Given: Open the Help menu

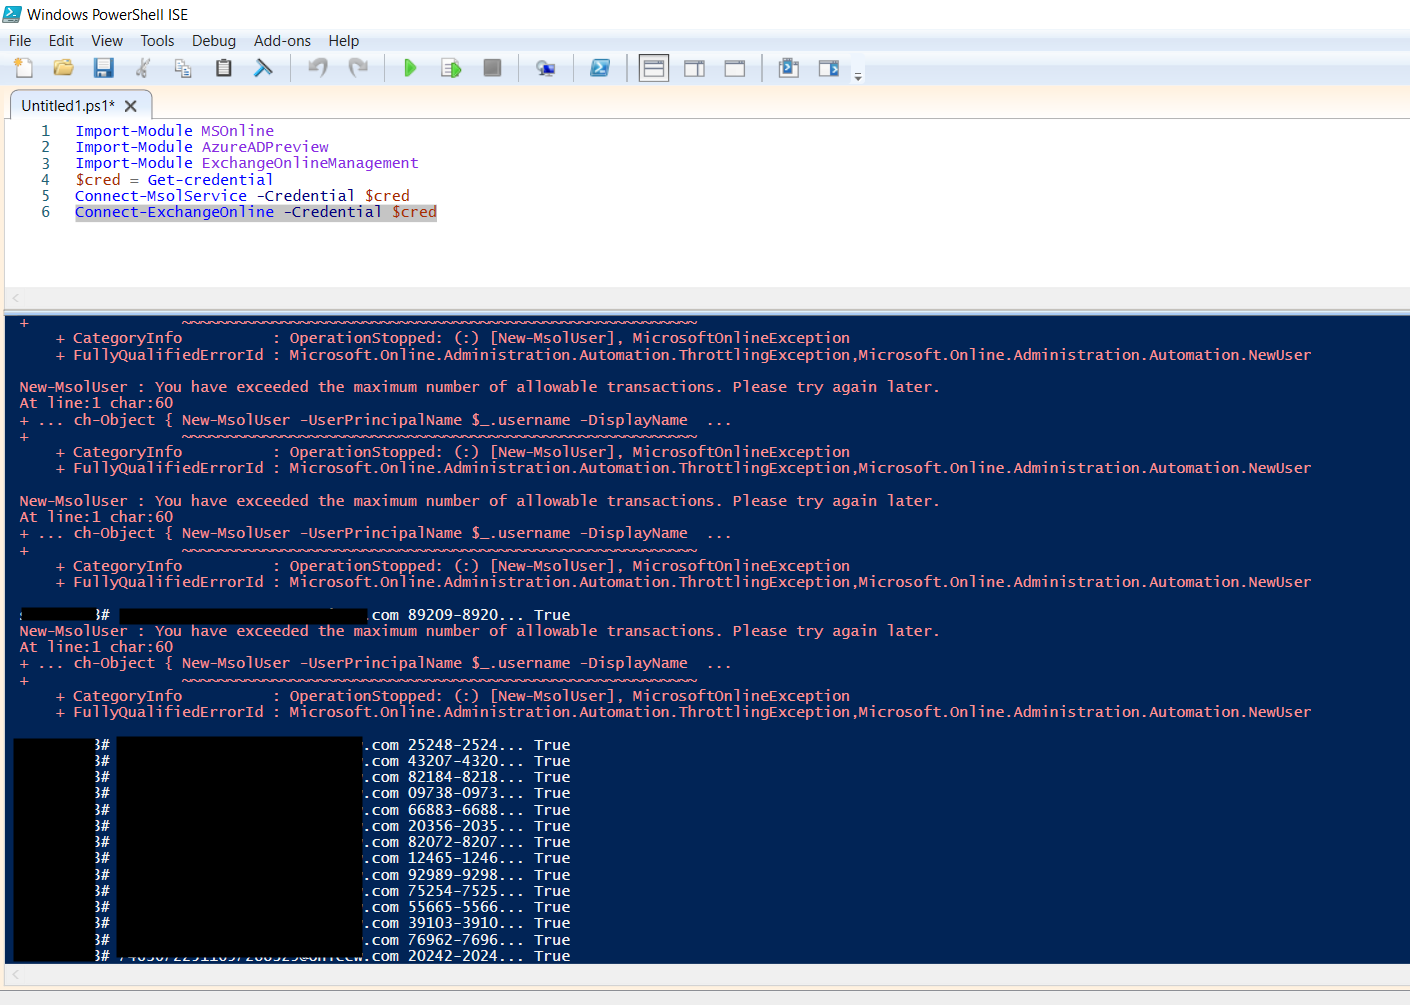Looking at the screenshot, I should (x=343, y=41).
